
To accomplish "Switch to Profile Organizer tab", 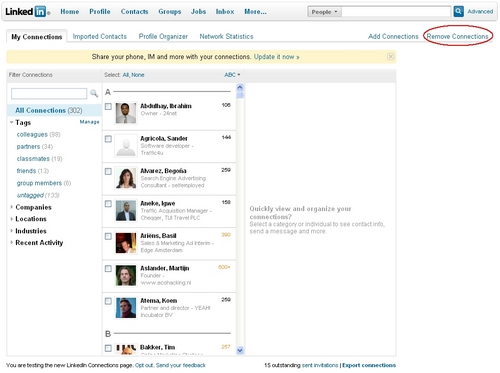I will 163,36.
